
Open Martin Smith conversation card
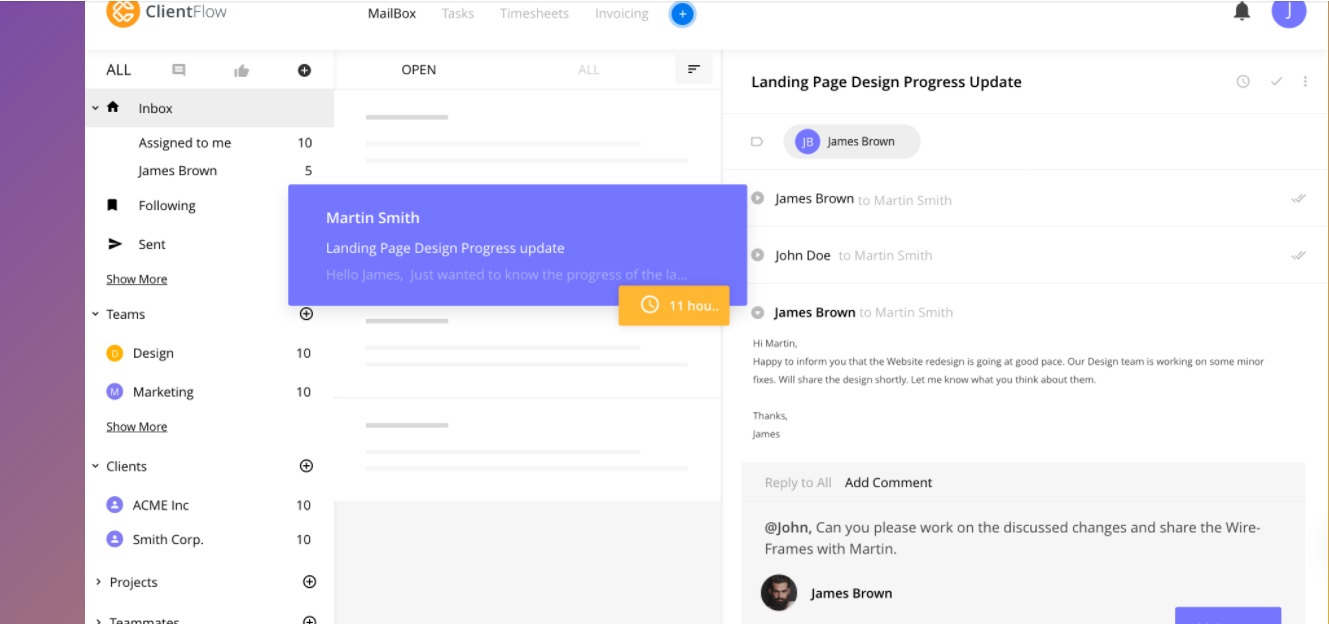517,245
